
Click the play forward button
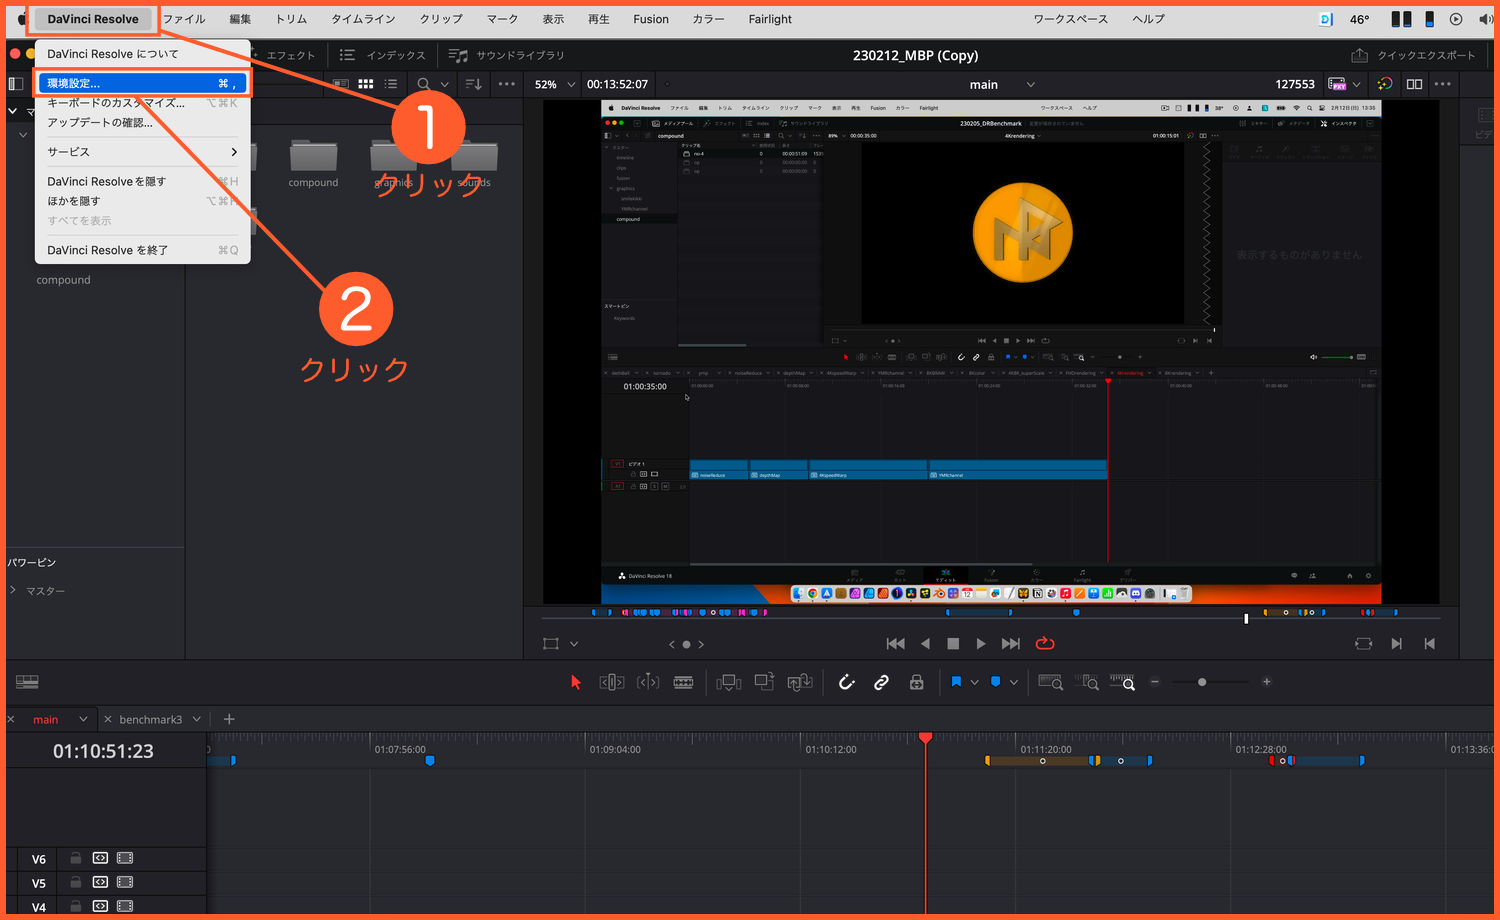click(x=981, y=644)
